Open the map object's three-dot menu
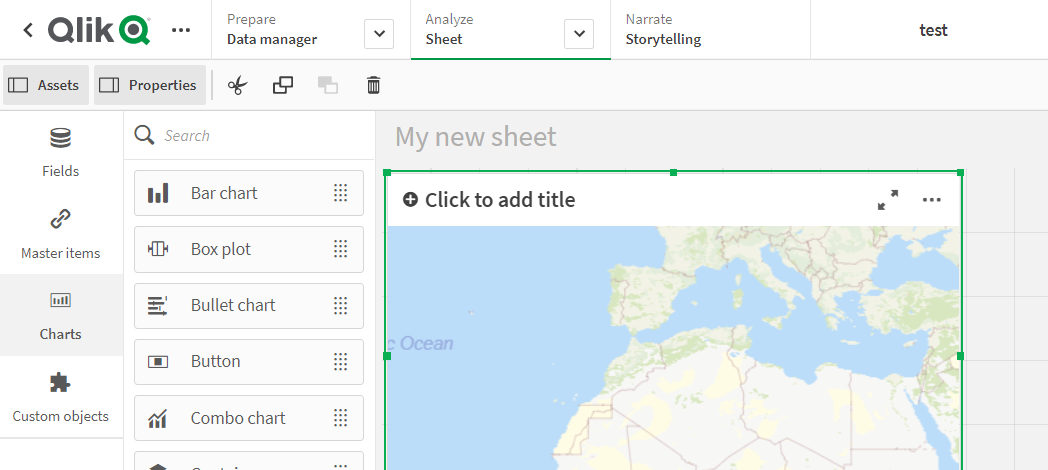The image size is (1048, 470). pyautogui.click(x=932, y=199)
